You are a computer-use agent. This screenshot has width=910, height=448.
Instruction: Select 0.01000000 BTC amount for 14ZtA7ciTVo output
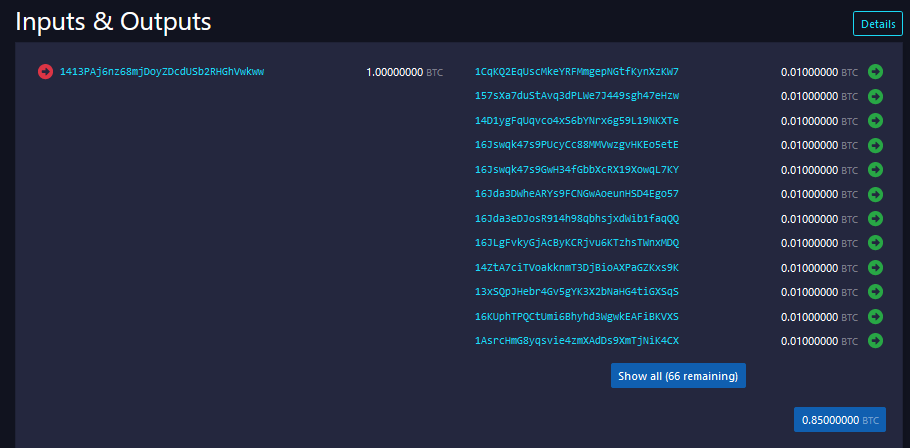click(819, 268)
